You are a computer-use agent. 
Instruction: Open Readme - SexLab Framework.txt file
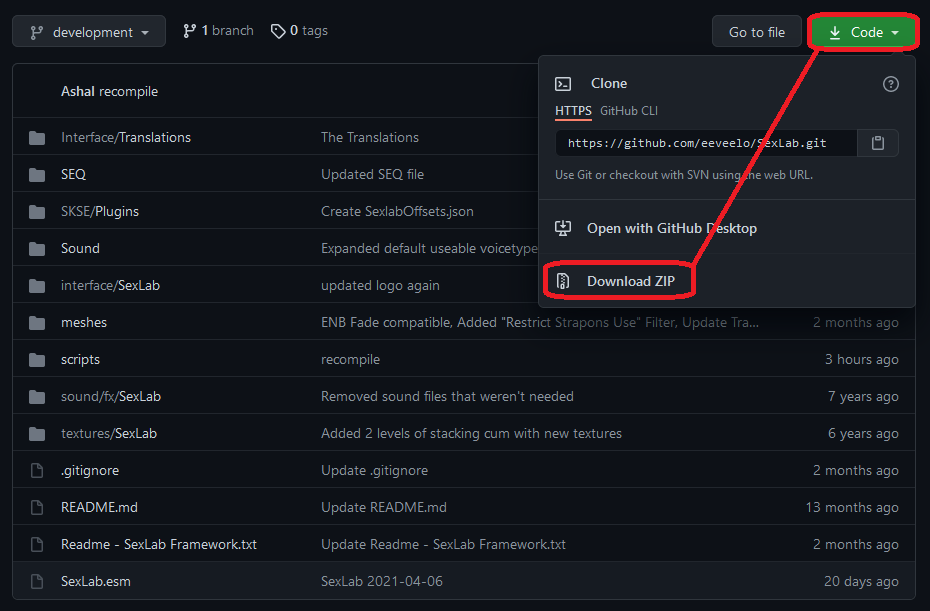coord(159,545)
